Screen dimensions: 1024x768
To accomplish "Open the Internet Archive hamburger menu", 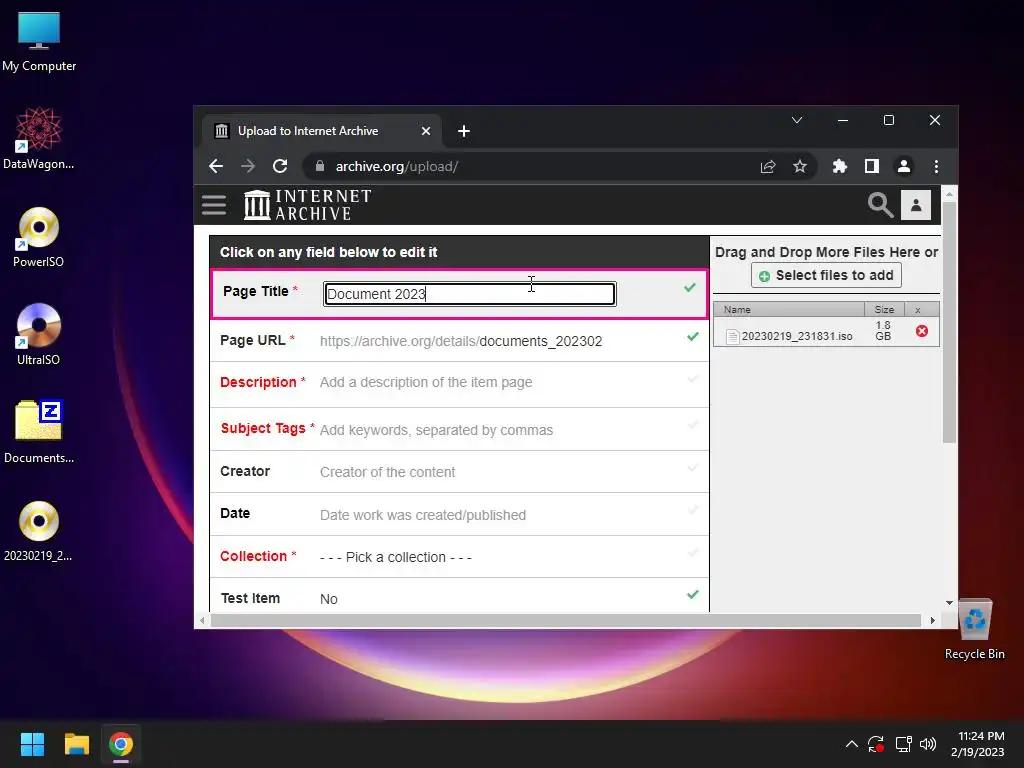I will point(214,205).
